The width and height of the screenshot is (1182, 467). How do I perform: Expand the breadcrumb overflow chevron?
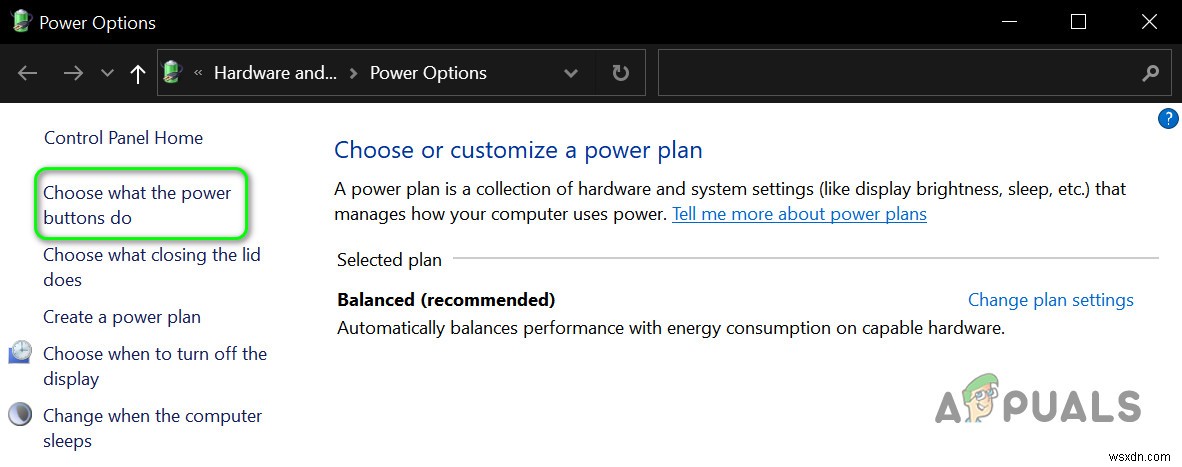(200, 73)
